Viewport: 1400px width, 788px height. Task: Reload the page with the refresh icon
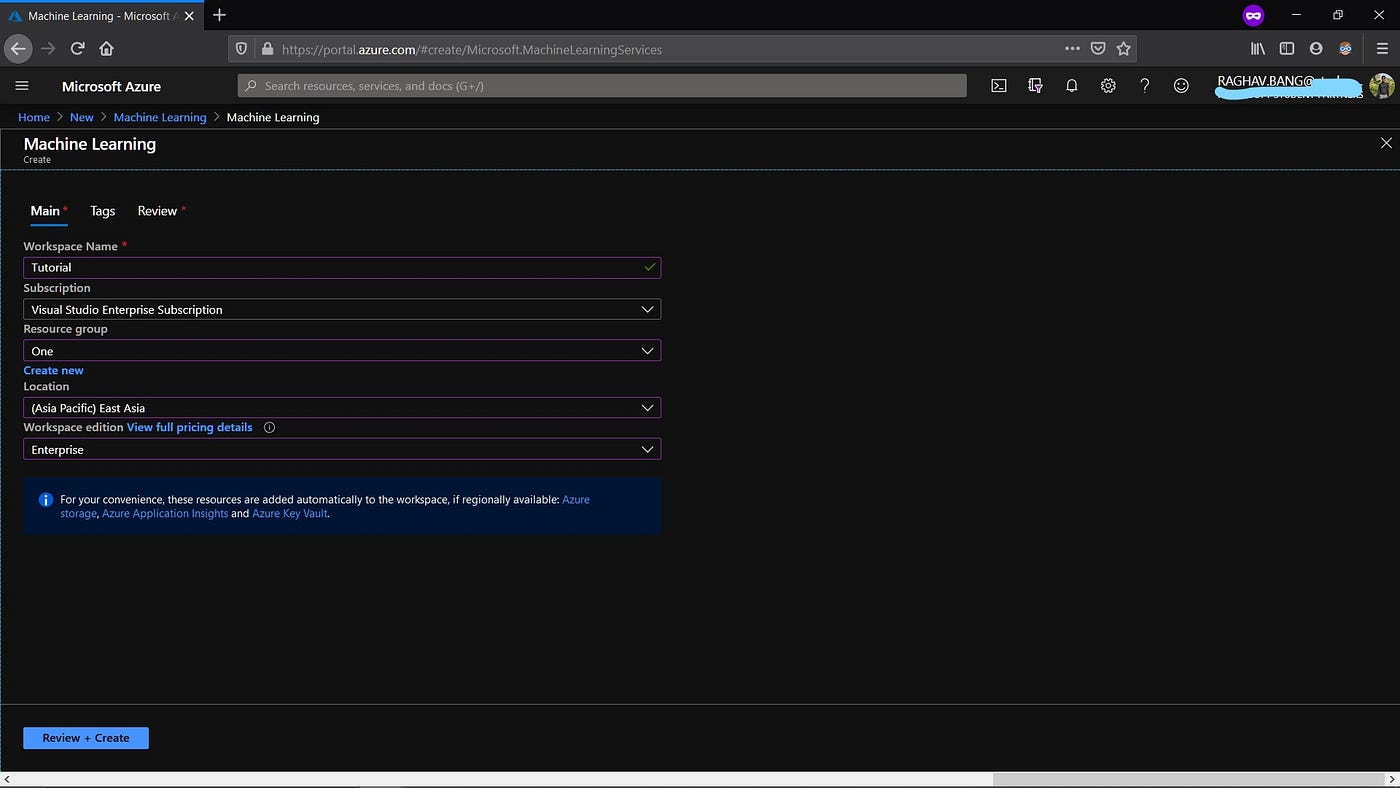(77, 48)
